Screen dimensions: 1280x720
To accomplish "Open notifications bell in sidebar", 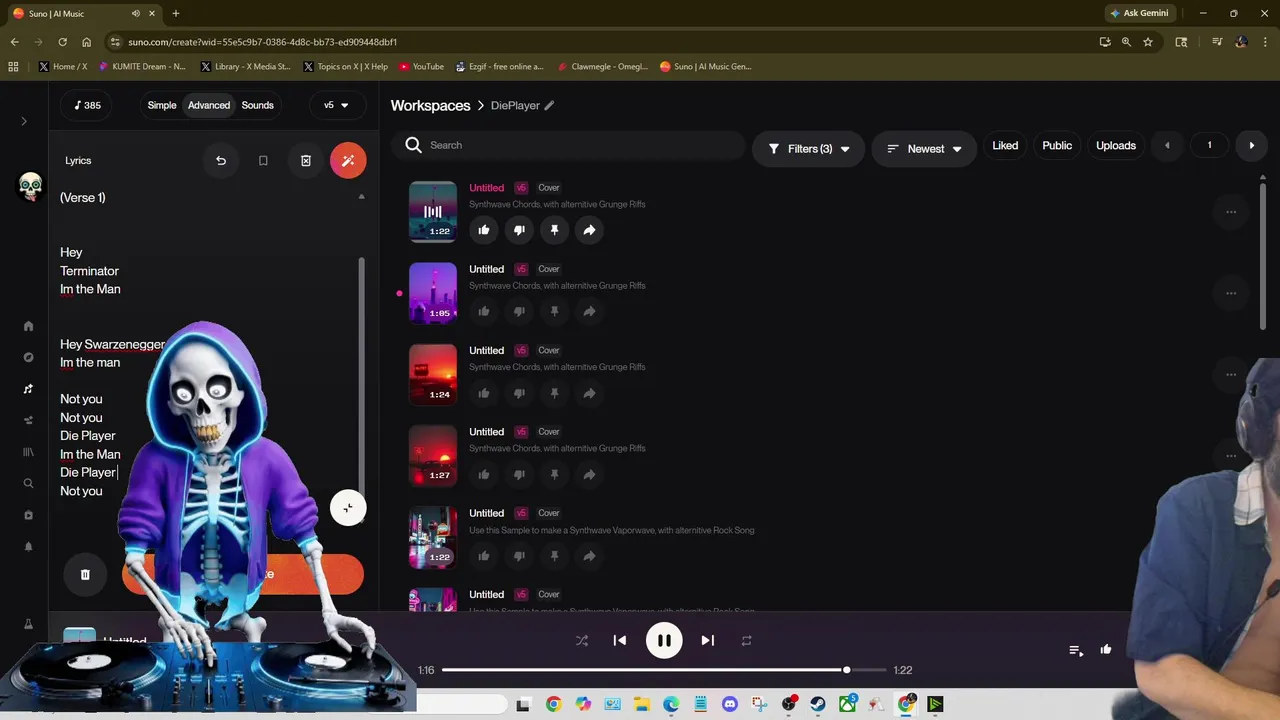I will click(x=28, y=546).
